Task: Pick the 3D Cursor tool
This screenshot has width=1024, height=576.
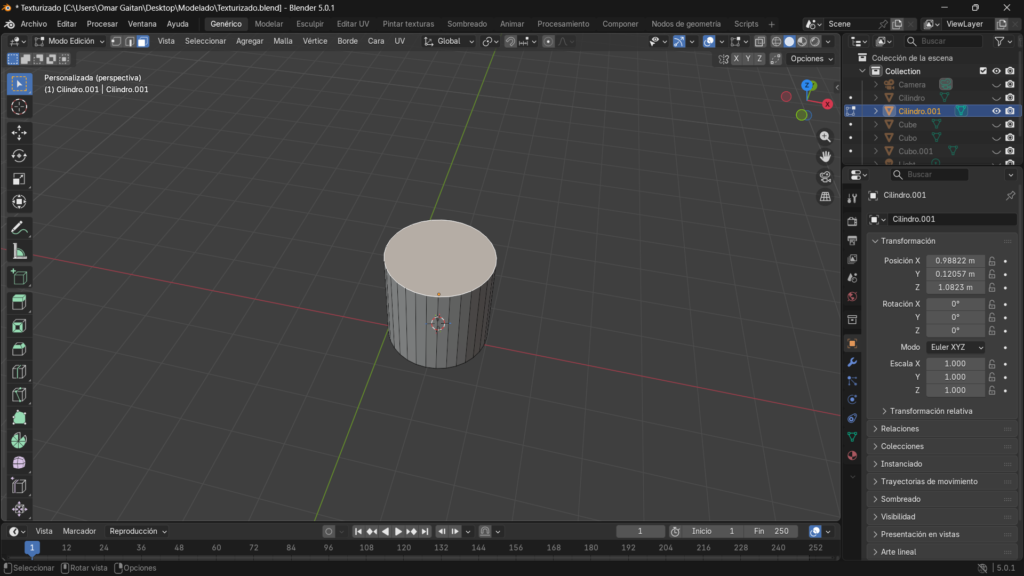Action: click(19, 107)
